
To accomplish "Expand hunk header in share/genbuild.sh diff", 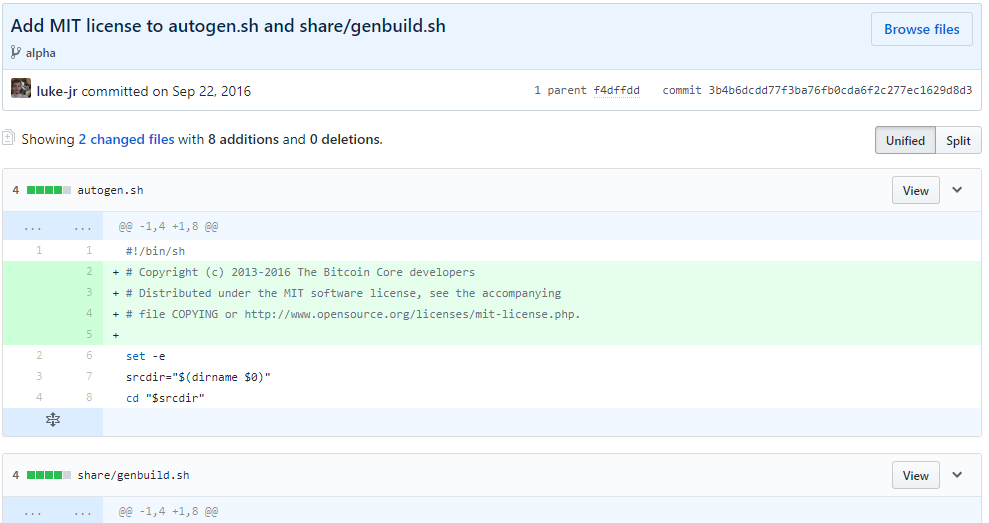I will tap(53, 511).
